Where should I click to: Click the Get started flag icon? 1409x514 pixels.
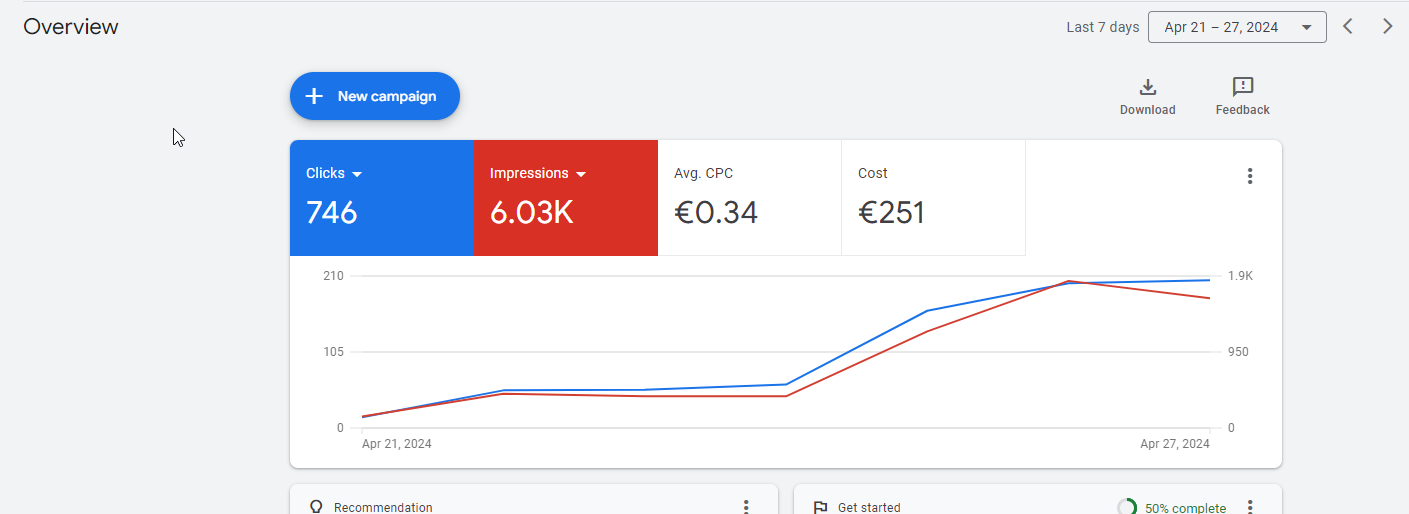click(x=820, y=507)
